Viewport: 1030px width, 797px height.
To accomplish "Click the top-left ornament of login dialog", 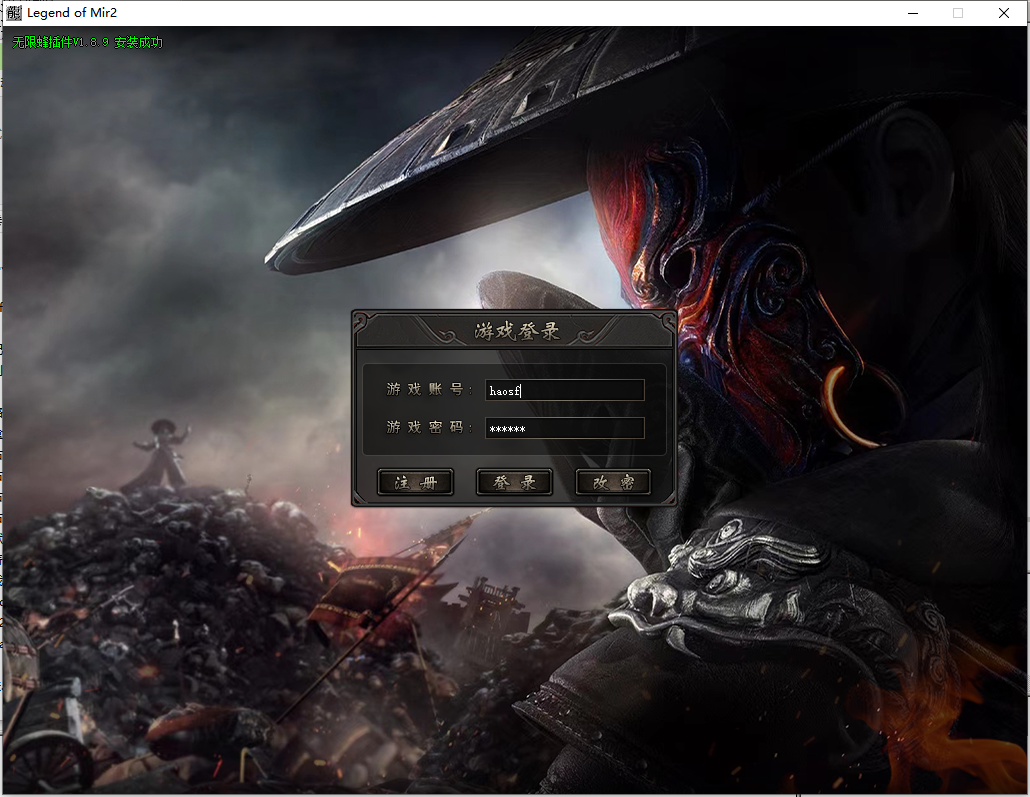I will click(364, 322).
